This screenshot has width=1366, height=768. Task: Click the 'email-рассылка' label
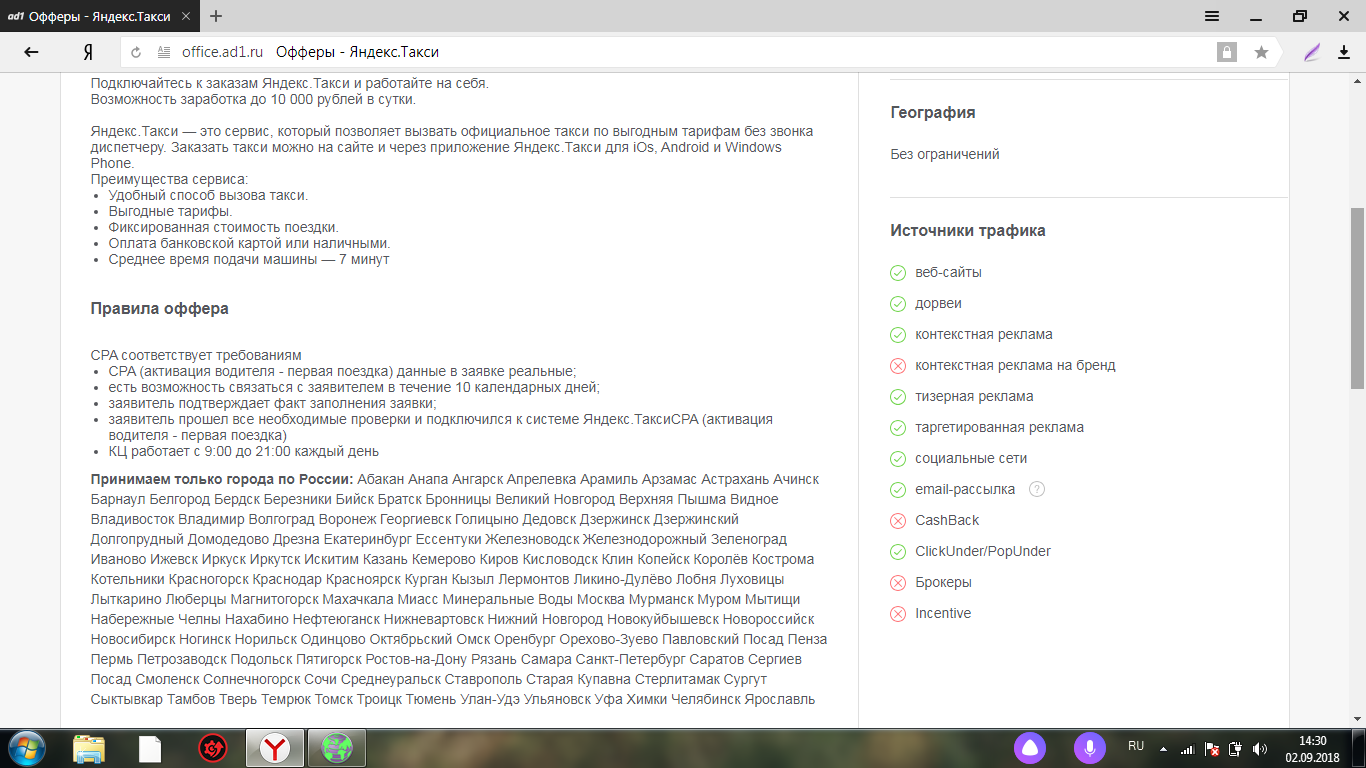(x=965, y=490)
